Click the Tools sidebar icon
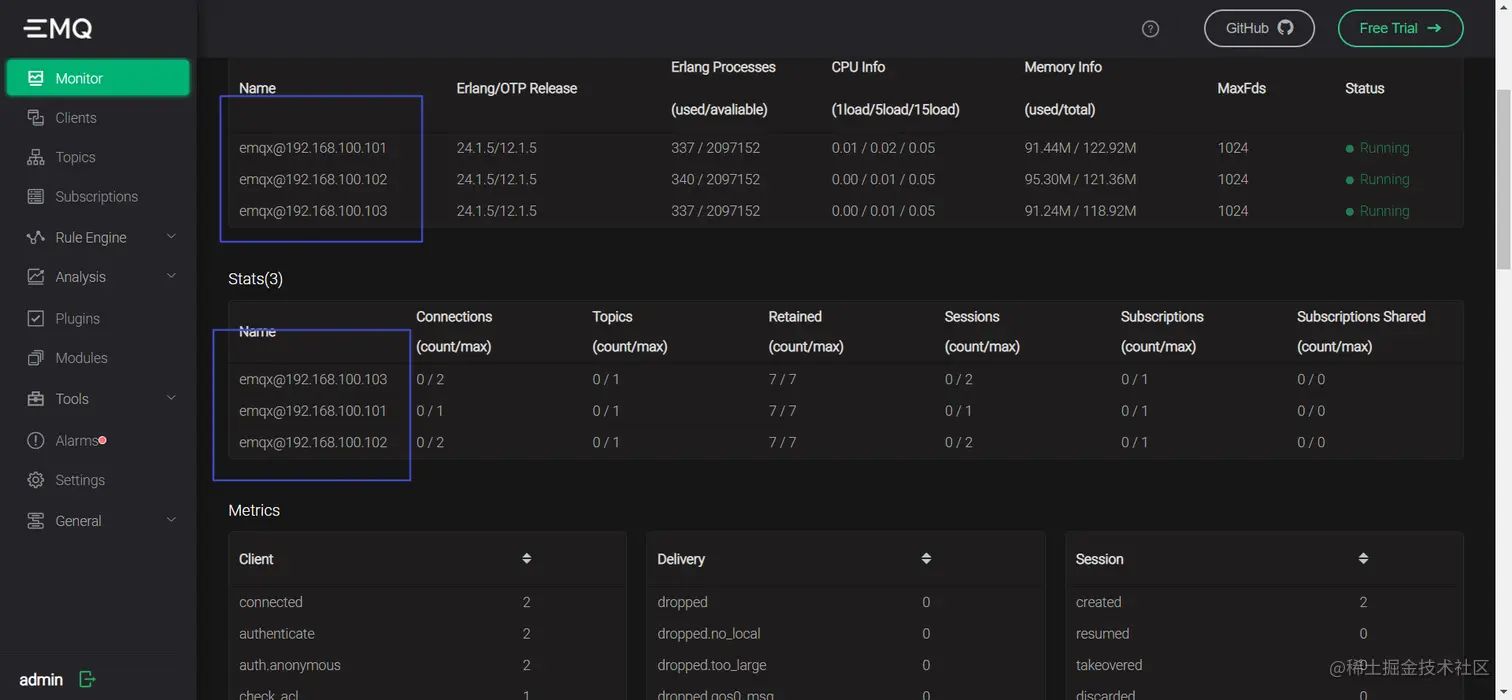This screenshot has height=700, width=1512. 36,398
